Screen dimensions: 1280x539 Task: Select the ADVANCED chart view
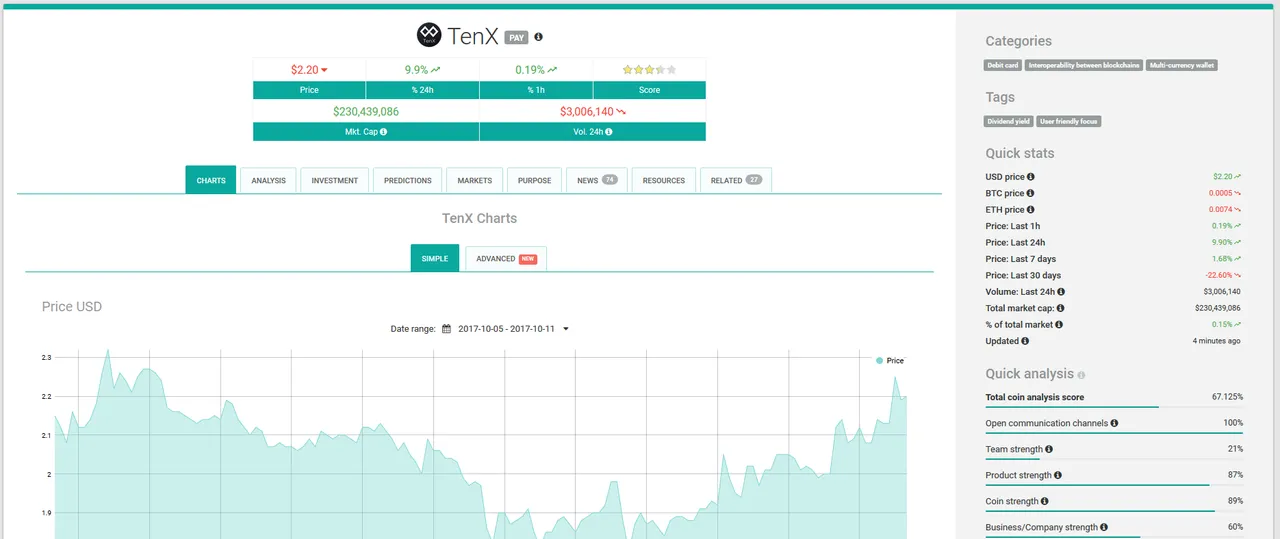(x=506, y=258)
